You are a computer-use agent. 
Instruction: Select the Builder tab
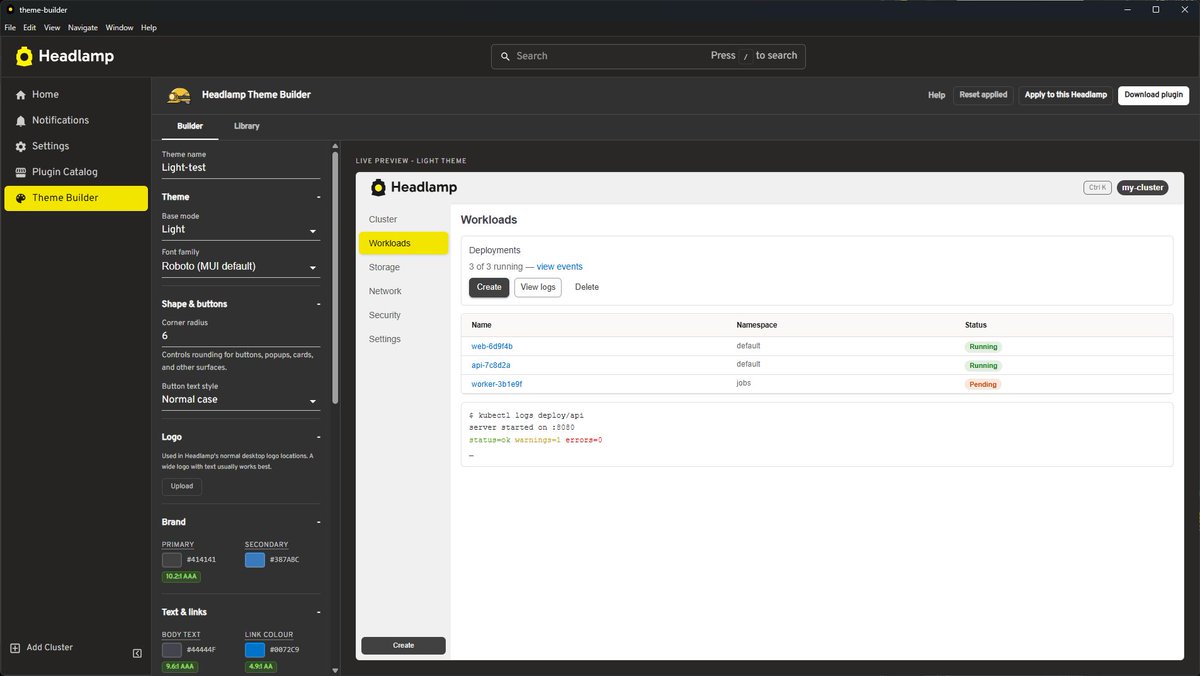click(190, 126)
